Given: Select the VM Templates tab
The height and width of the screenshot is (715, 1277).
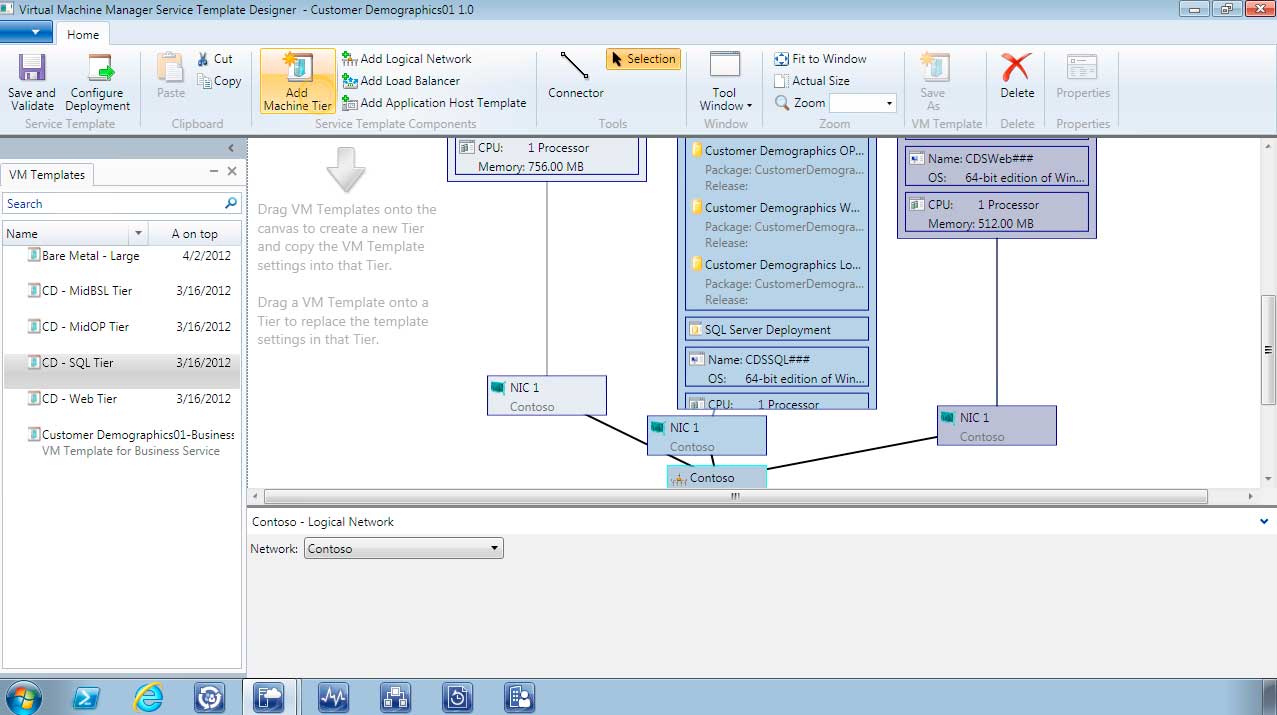Looking at the screenshot, I should click(x=47, y=174).
